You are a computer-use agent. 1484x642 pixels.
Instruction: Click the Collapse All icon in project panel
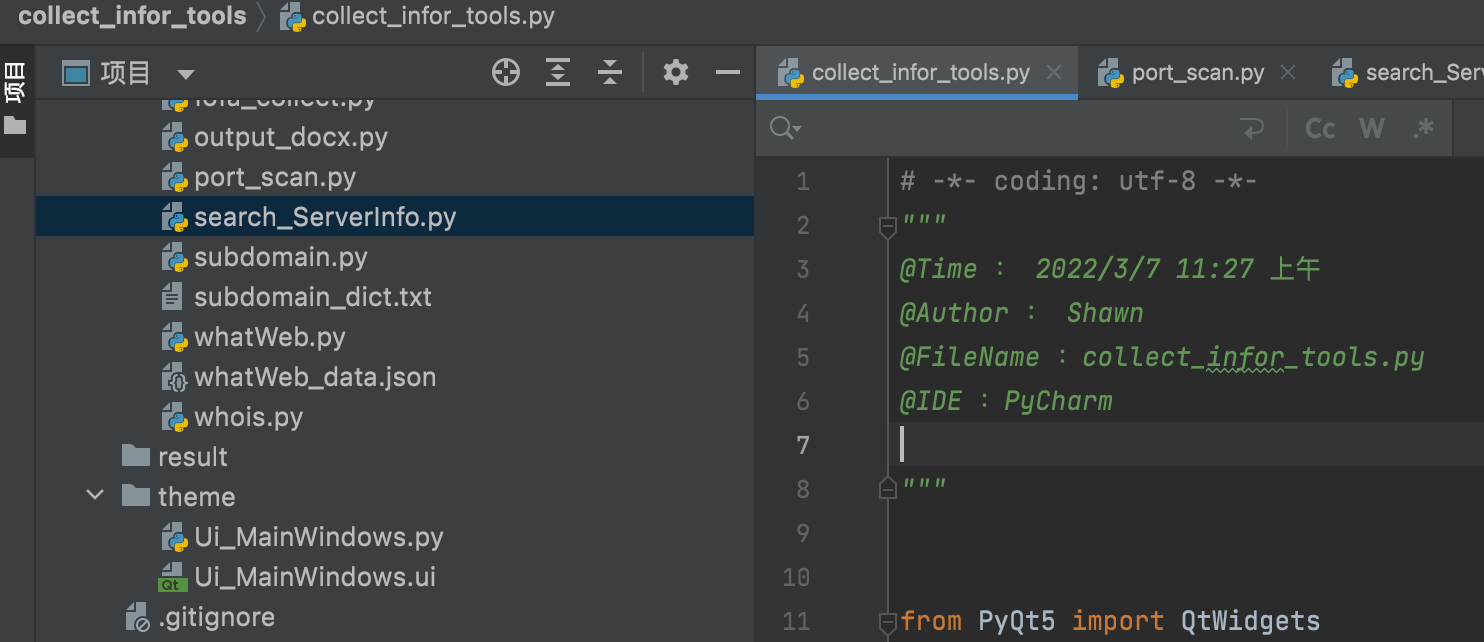point(609,72)
